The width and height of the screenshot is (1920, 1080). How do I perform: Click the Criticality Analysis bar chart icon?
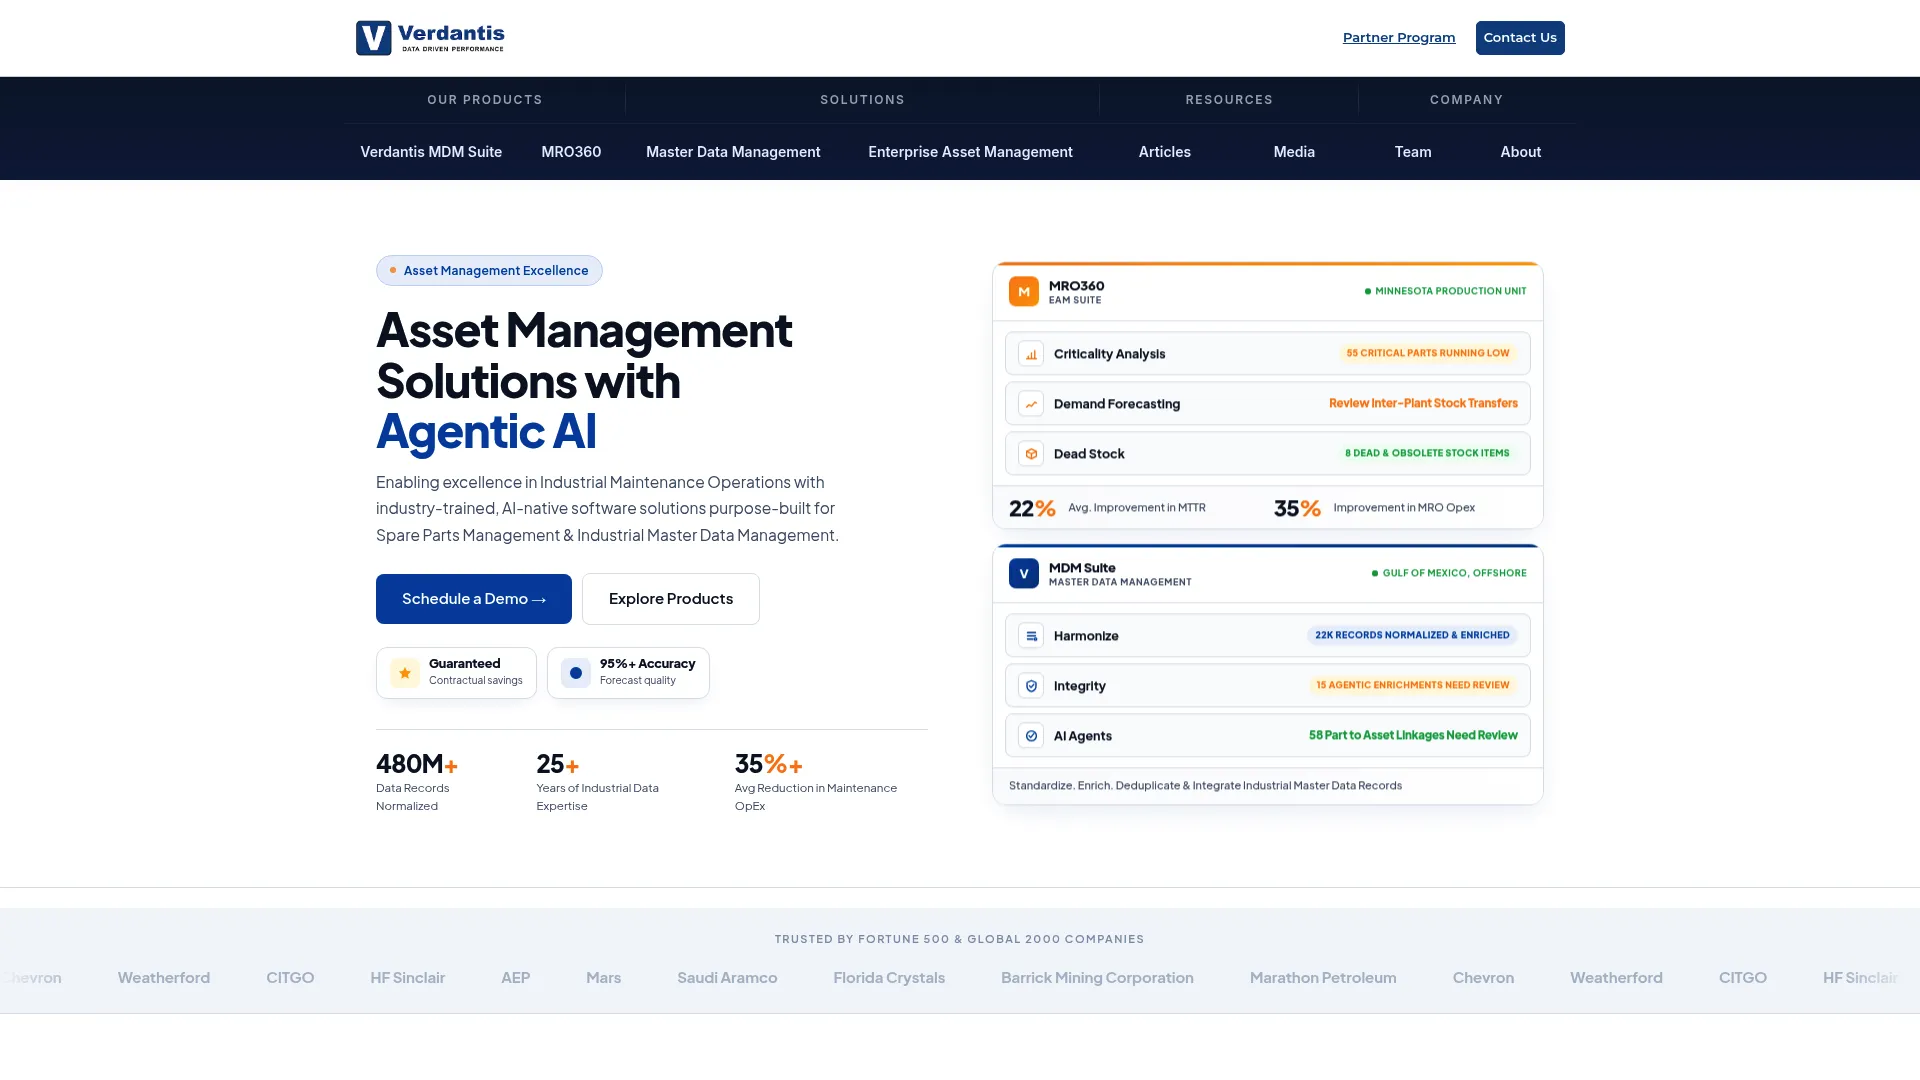(x=1031, y=354)
